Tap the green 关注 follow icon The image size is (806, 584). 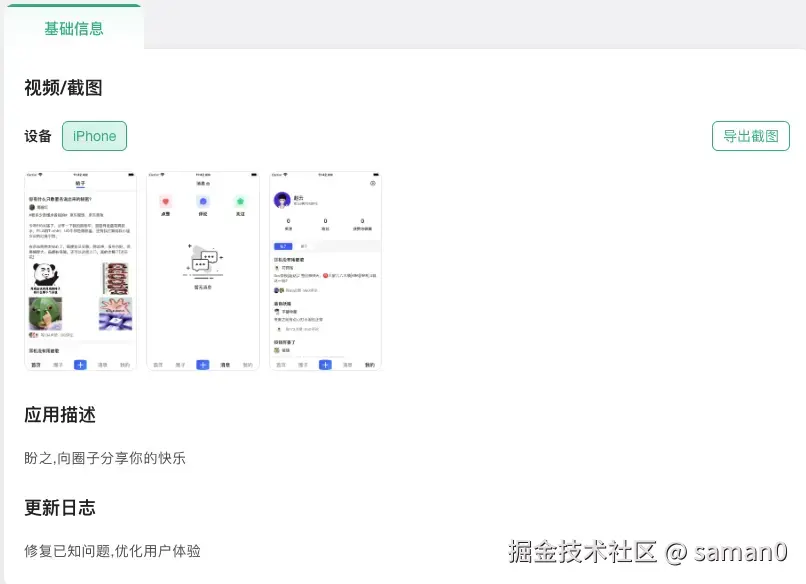240,202
